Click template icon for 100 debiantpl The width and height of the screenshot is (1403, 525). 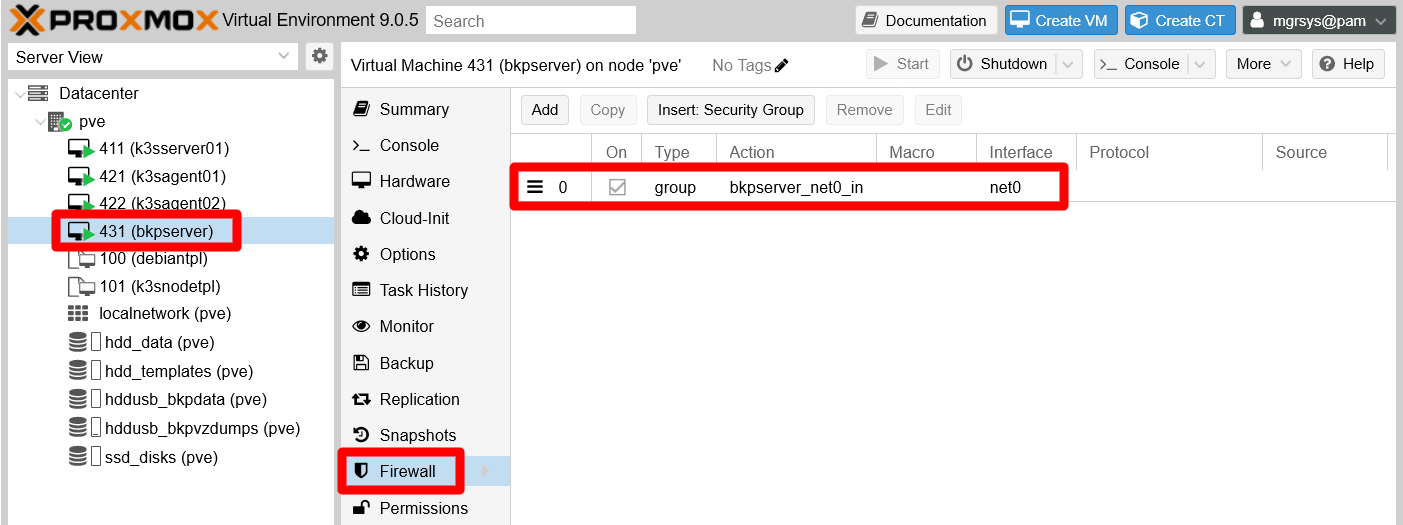[x=81, y=259]
